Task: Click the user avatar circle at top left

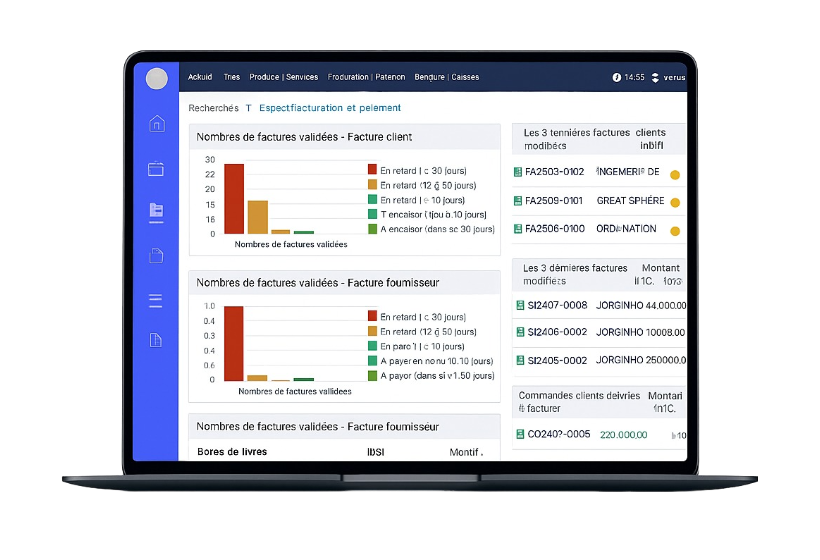Action: (157, 78)
